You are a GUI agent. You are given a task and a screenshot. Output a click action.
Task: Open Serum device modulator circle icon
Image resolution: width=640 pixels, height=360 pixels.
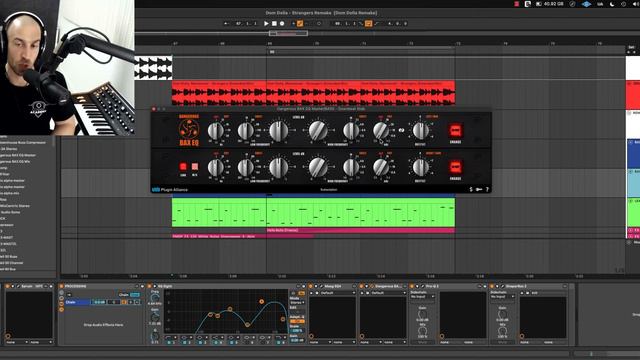click(x=8, y=336)
